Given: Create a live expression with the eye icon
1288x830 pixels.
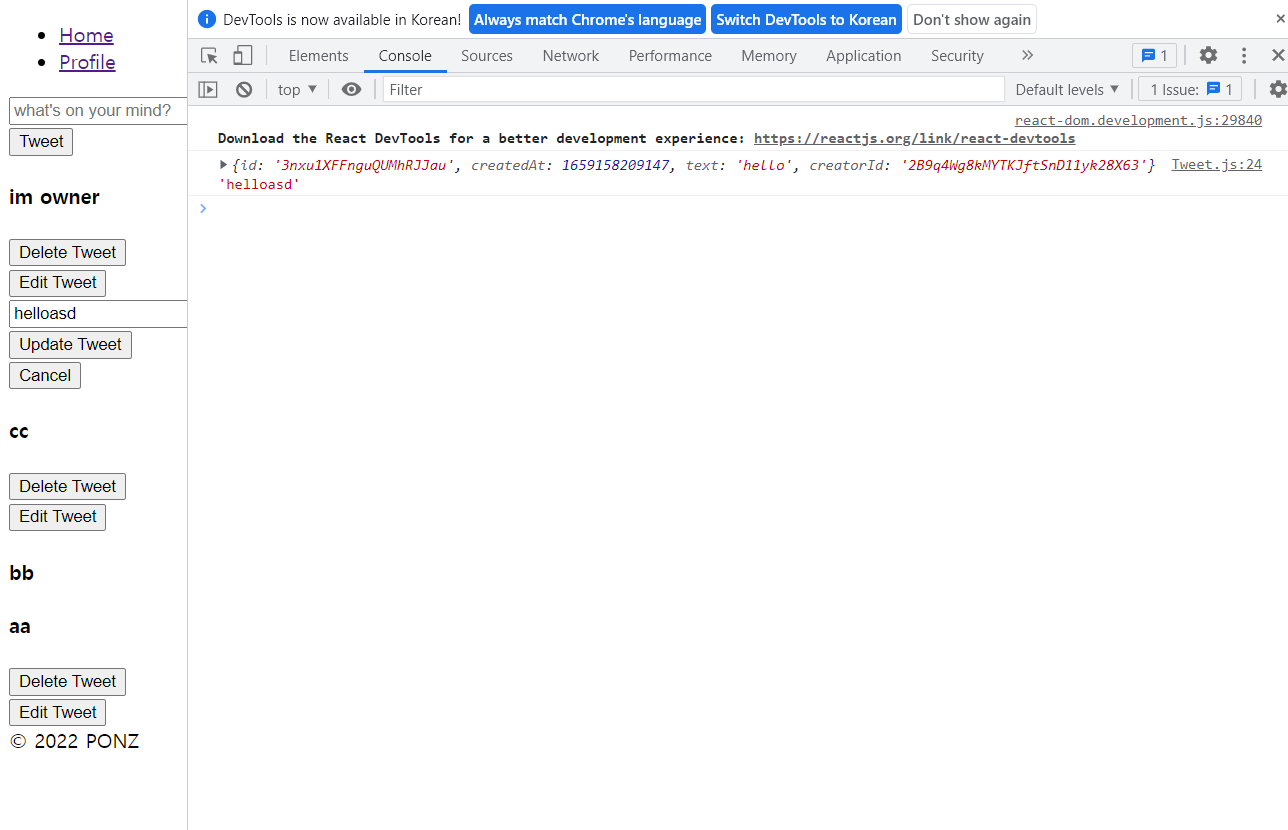Looking at the screenshot, I should pos(351,89).
